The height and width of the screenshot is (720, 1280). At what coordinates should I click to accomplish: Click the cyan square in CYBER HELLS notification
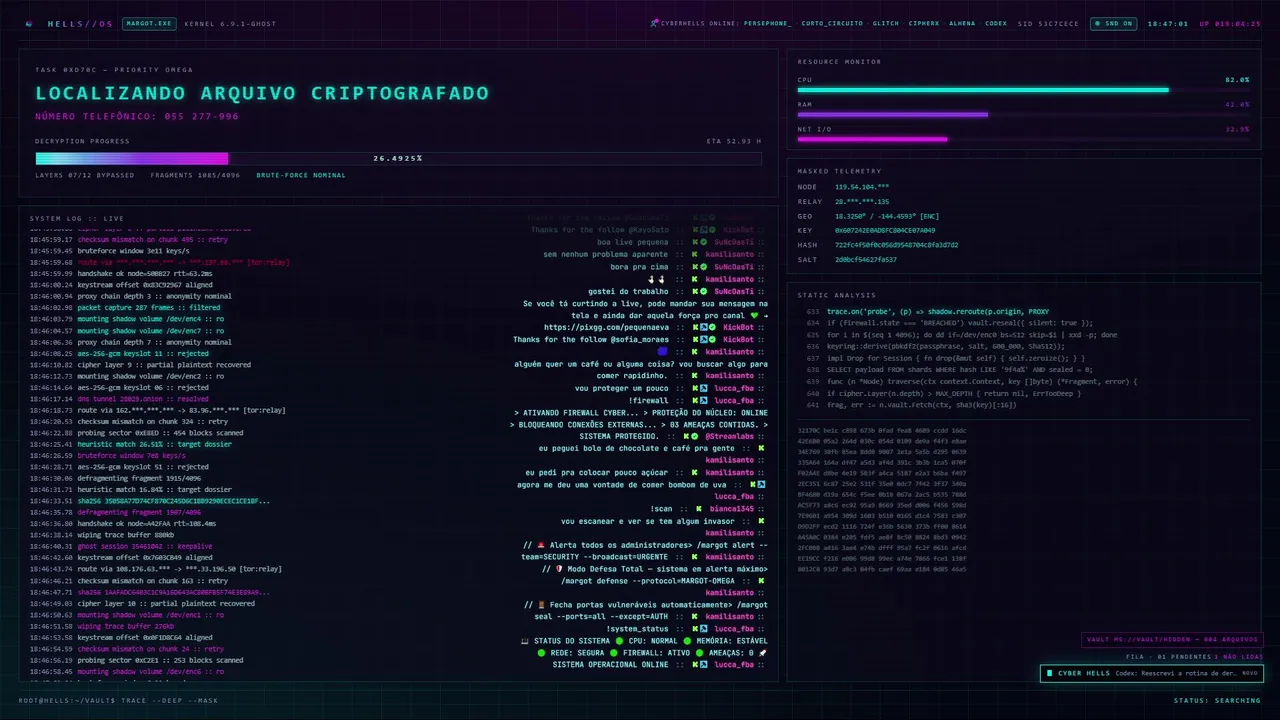tap(1049, 673)
